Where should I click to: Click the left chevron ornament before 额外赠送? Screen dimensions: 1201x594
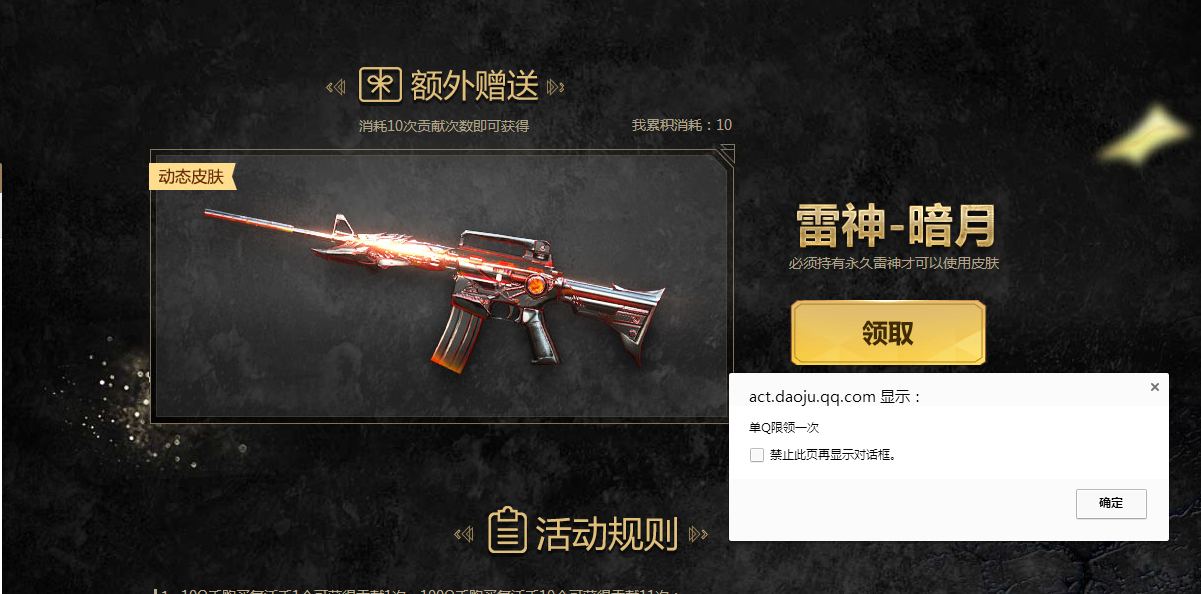337,87
